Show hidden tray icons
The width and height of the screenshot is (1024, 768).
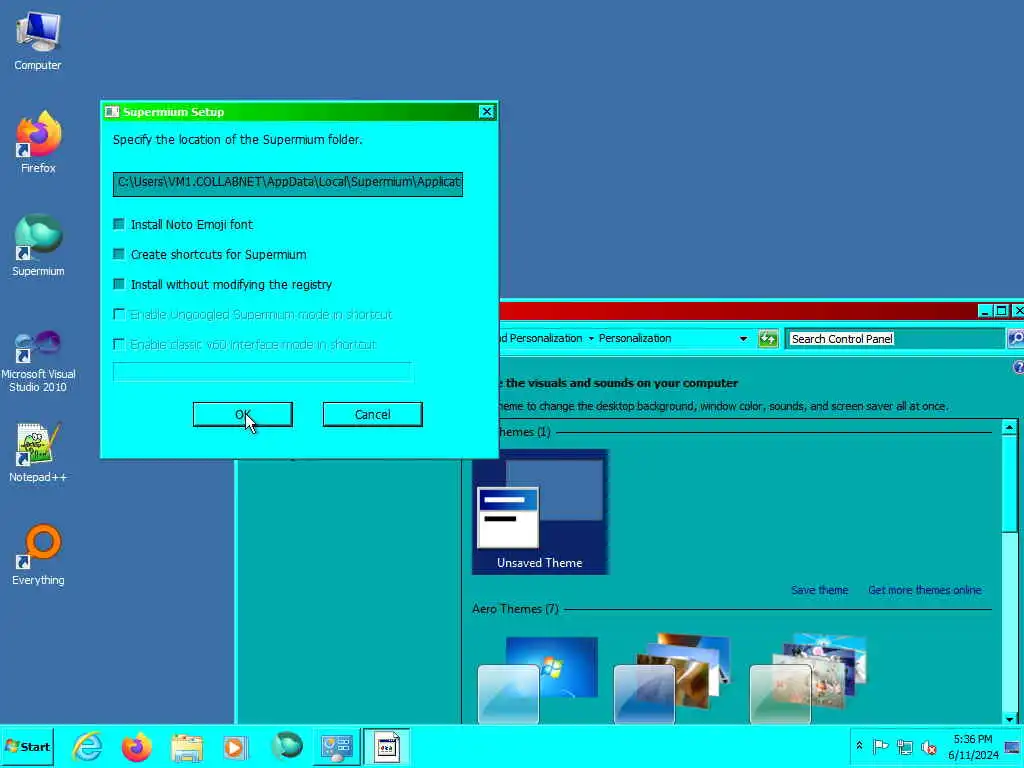859,746
